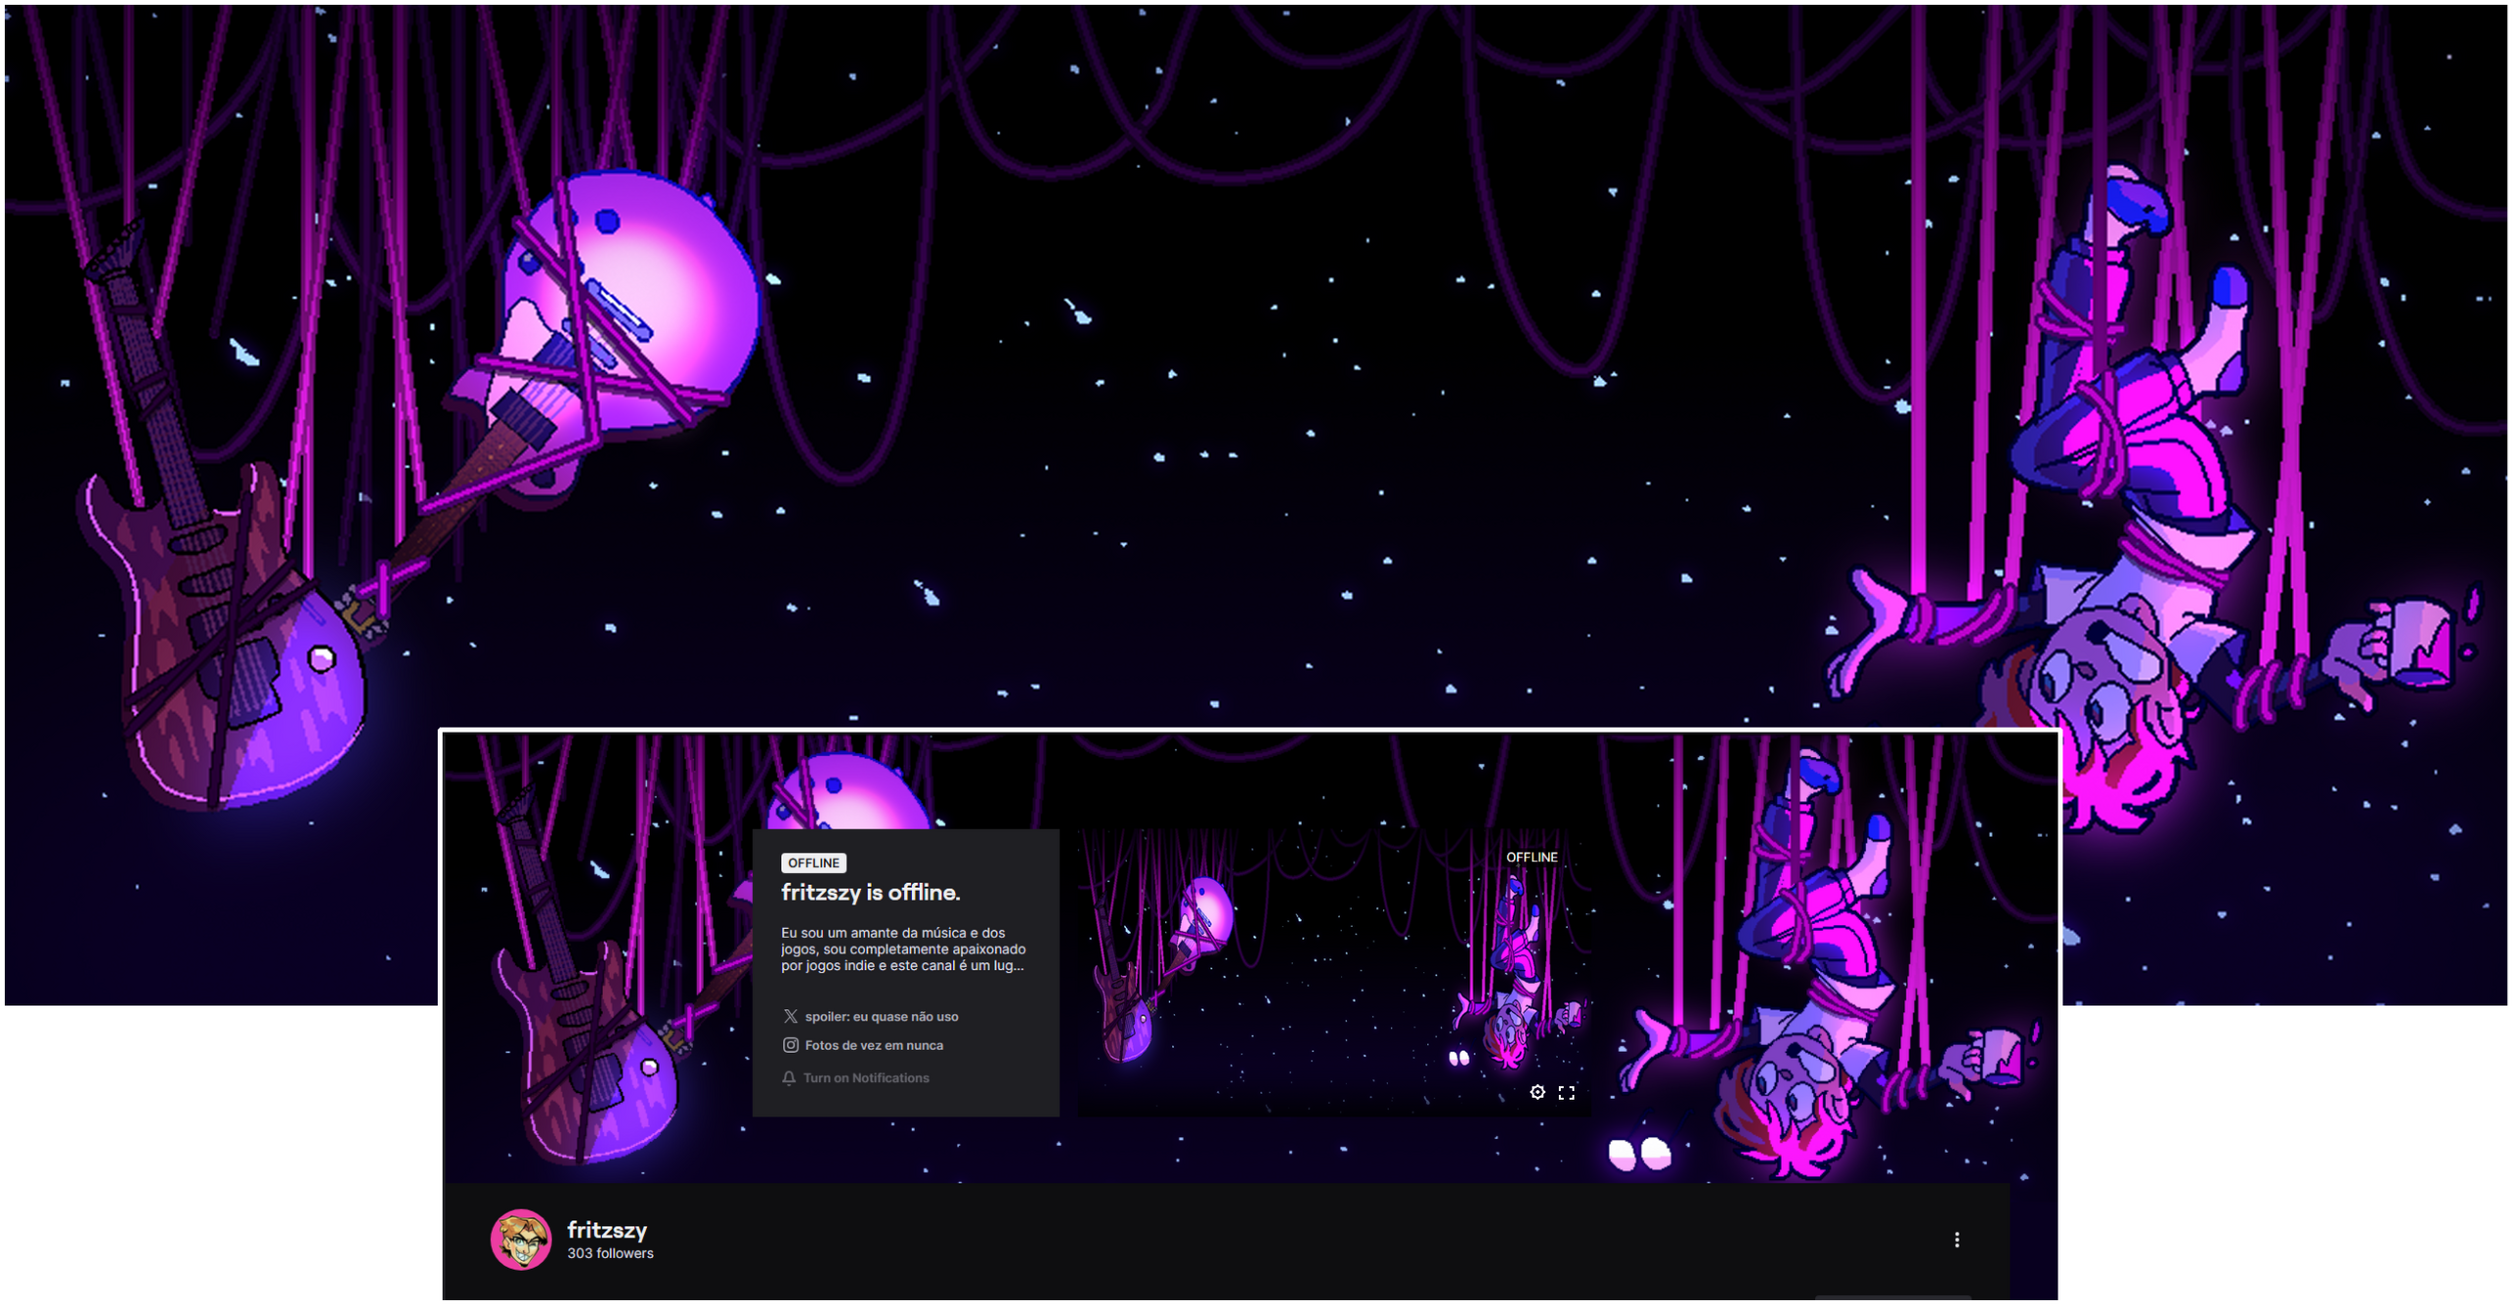Open 'Fotos de vez em nunca' link

pyautogui.click(x=873, y=1045)
